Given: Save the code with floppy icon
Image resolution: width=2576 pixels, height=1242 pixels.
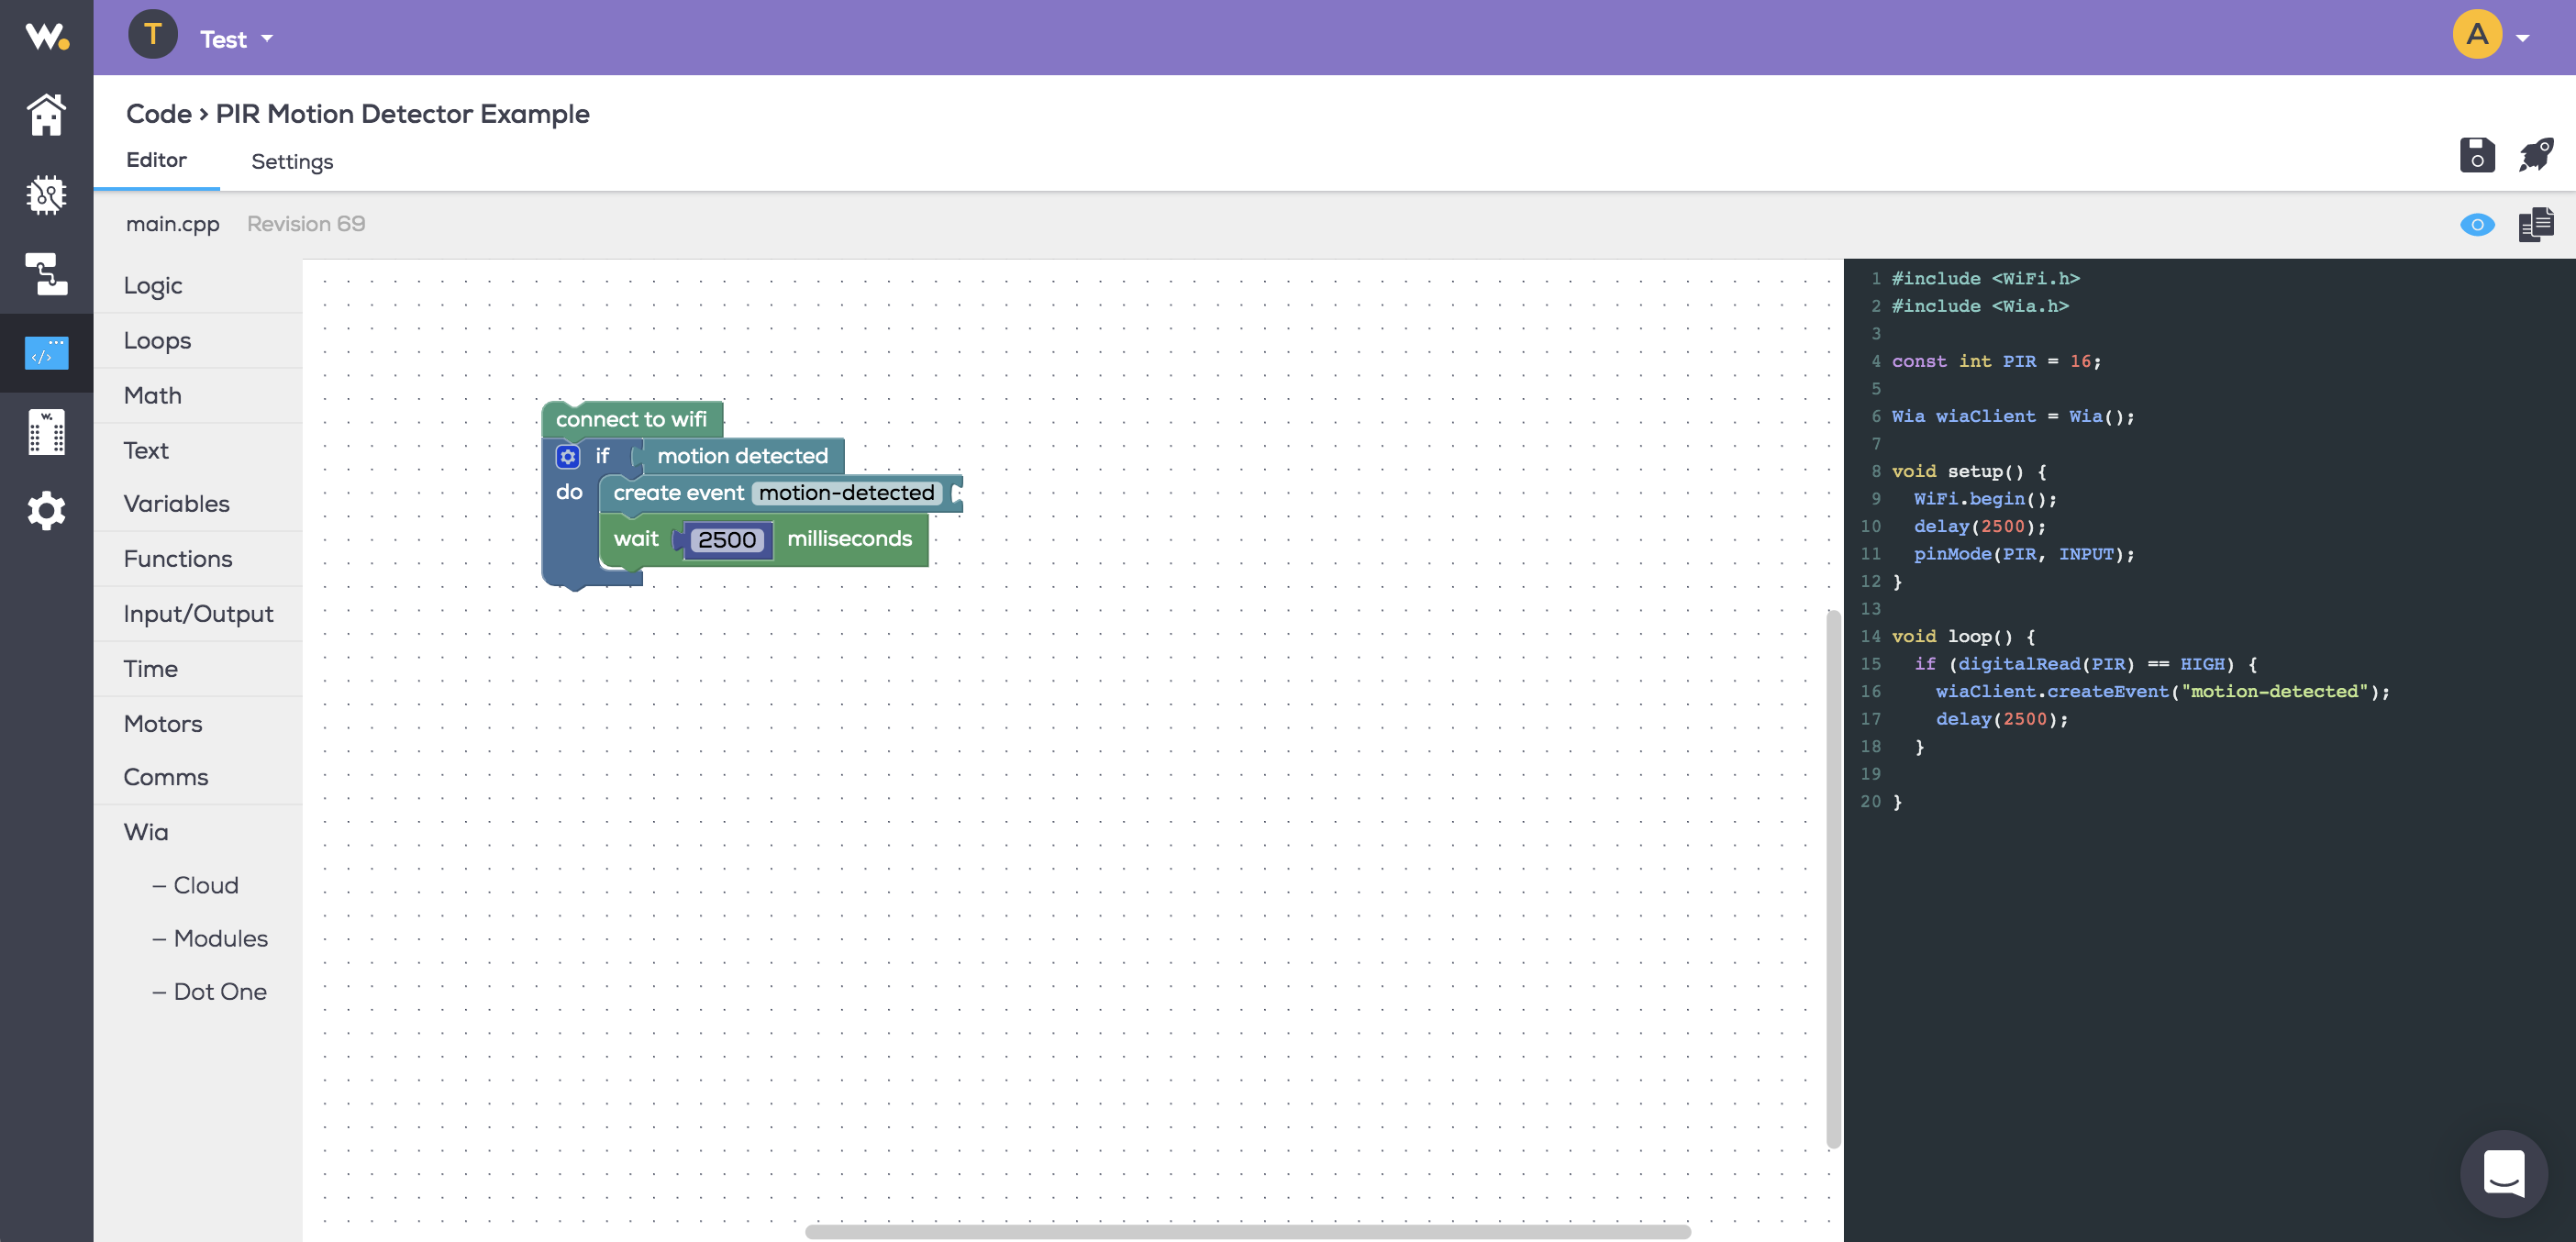Looking at the screenshot, I should 2477,155.
